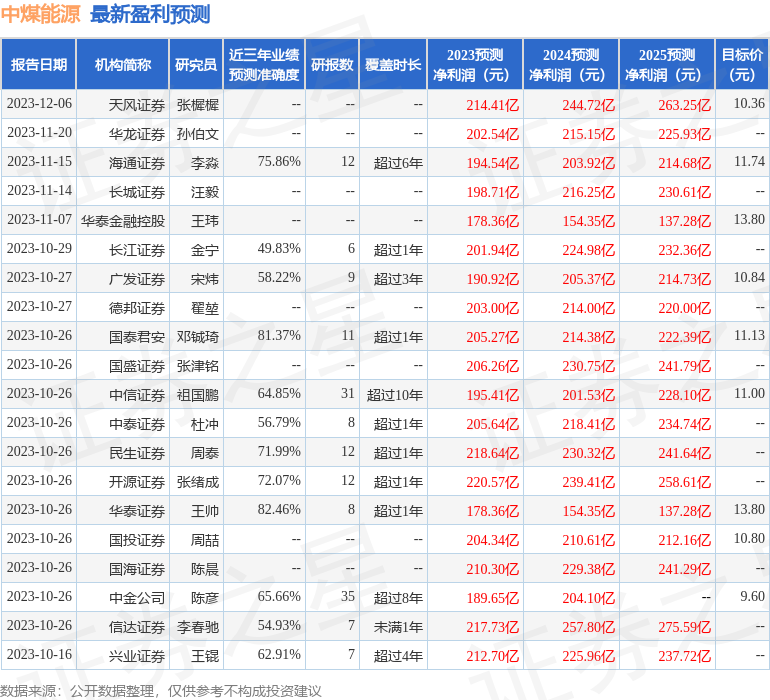
Task: Click the 198.71亿 profit value
Action: (x=493, y=192)
